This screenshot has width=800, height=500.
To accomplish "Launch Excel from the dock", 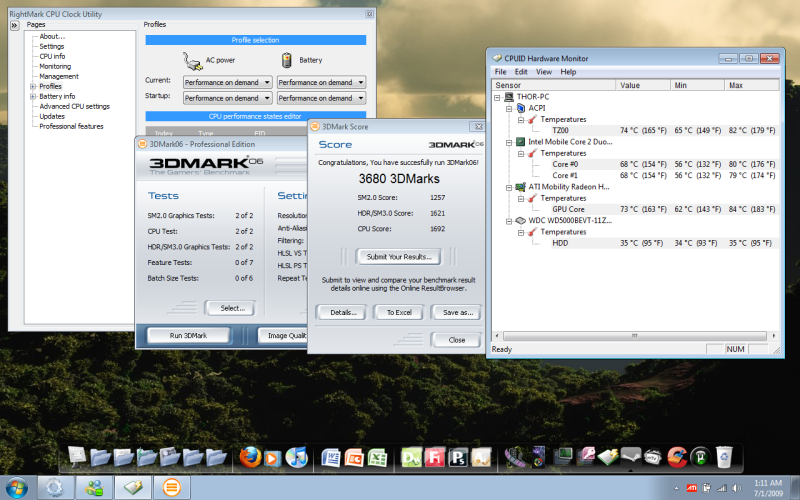I will click(378, 458).
